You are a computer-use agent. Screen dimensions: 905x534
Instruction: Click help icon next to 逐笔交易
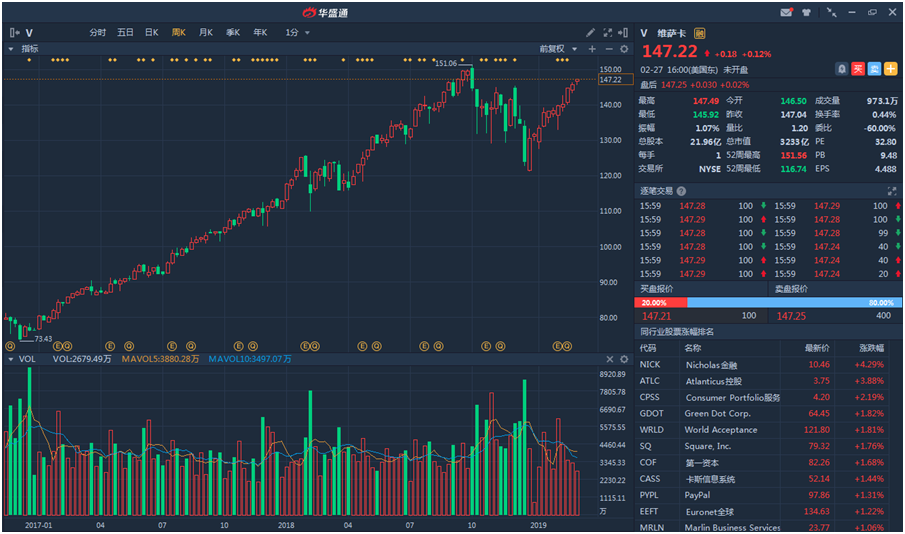(682, 190)
